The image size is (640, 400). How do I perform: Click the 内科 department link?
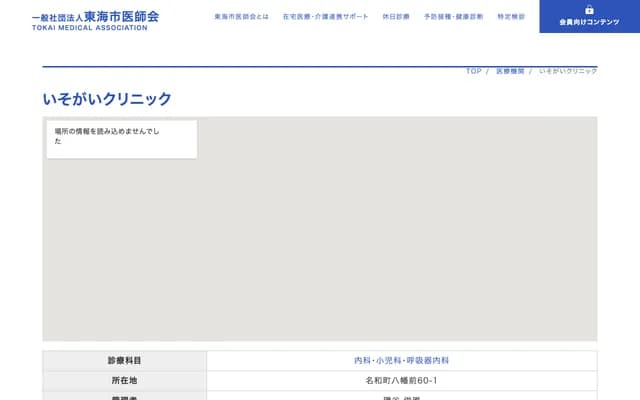[362, 360]
